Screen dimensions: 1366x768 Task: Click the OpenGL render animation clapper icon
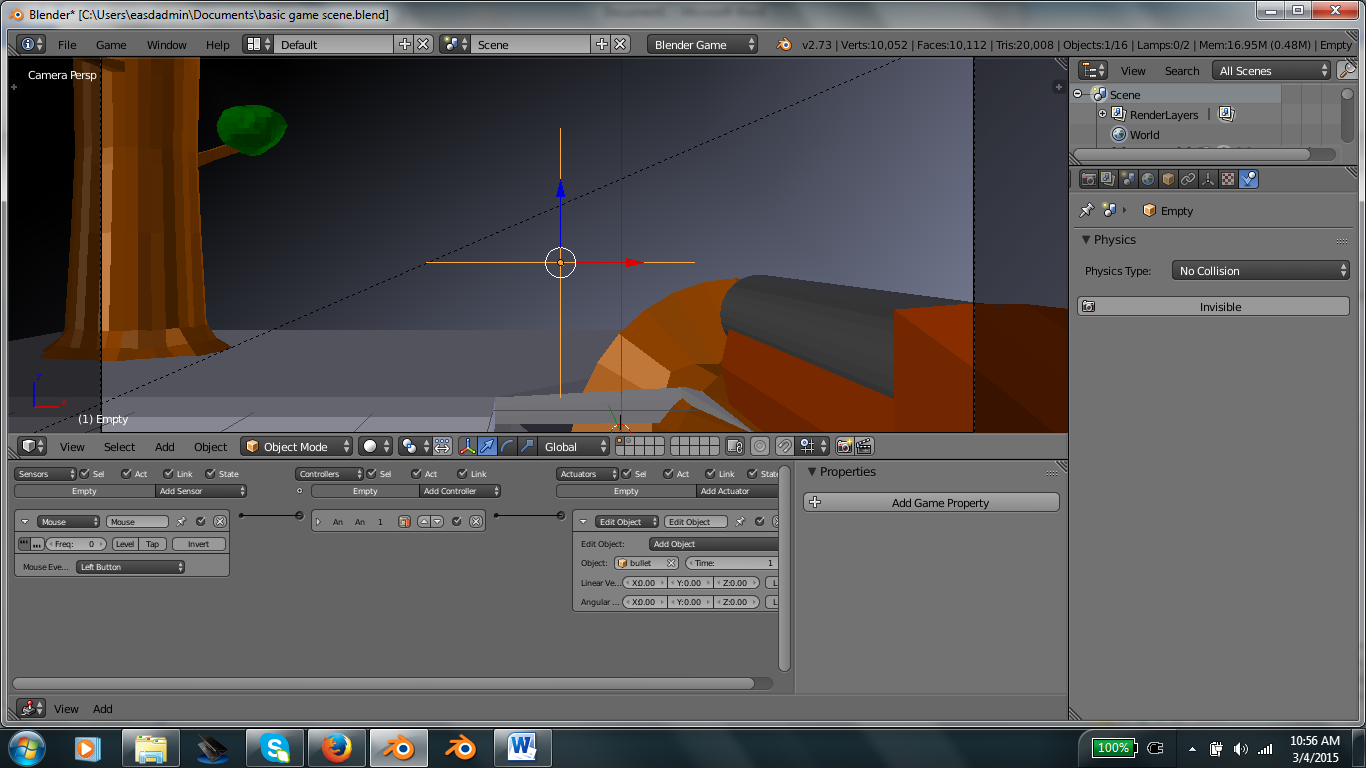click(x=865, y=447)
